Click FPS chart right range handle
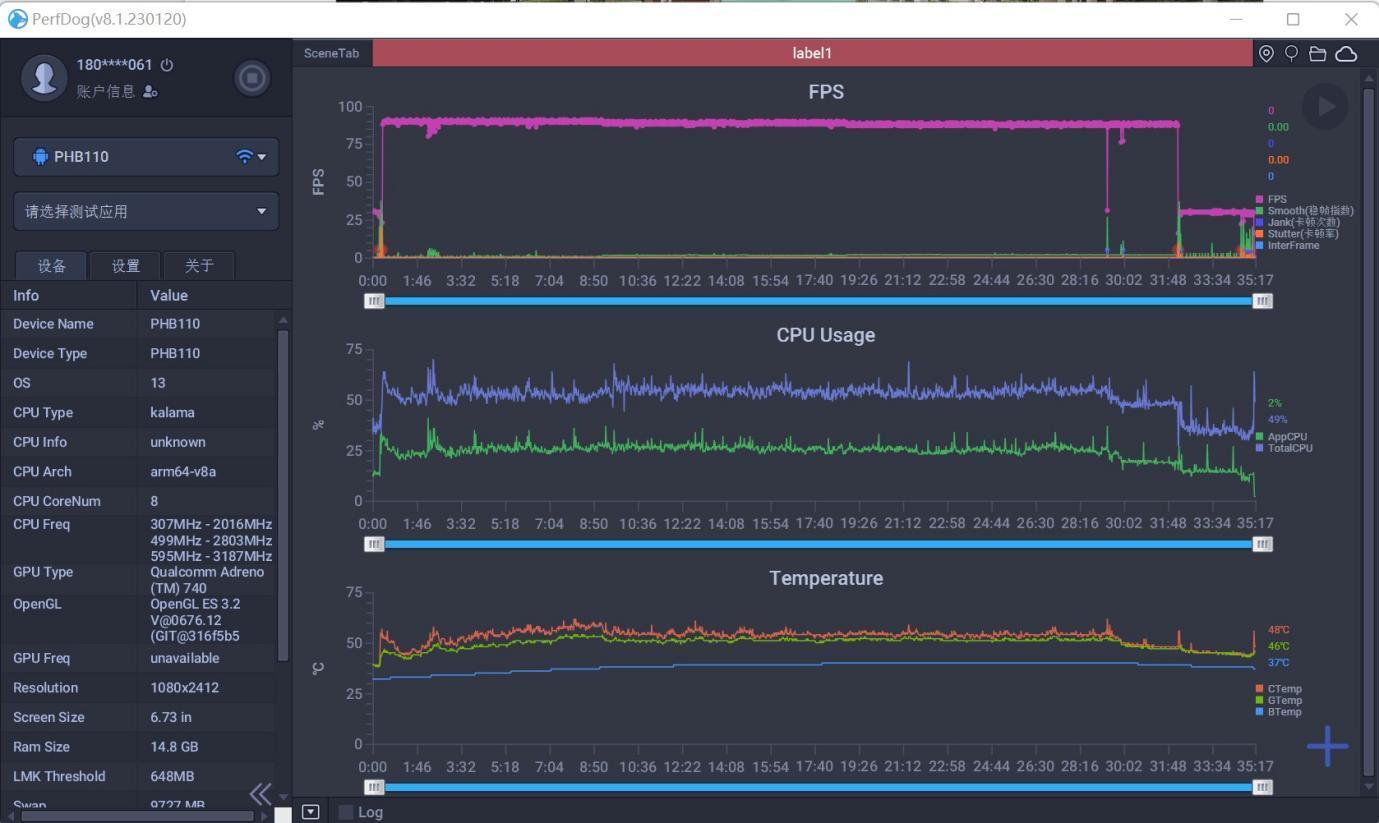The height and width of the screenshot is (823, 1379). coord(1263,301)
